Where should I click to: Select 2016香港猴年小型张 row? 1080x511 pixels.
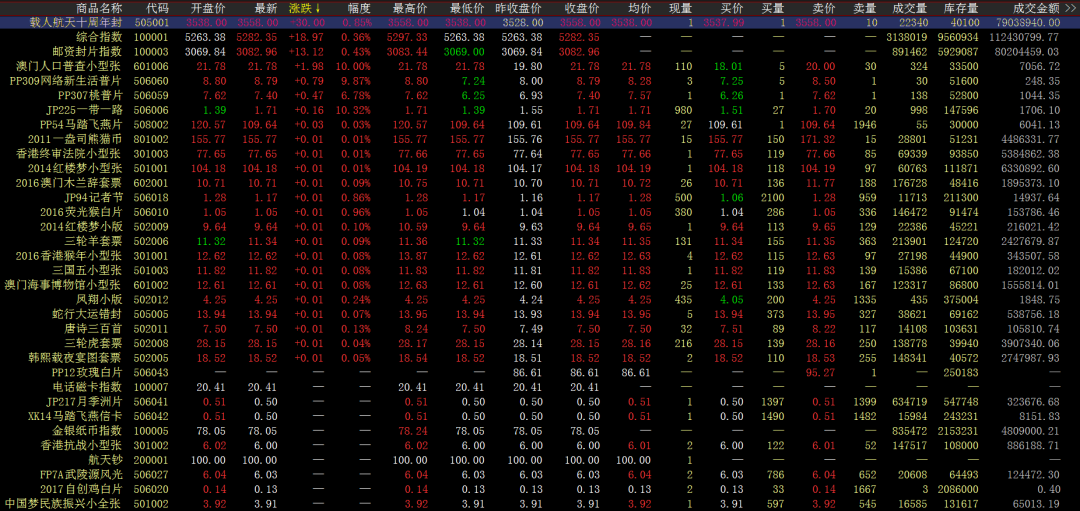[x=540, y=256]
